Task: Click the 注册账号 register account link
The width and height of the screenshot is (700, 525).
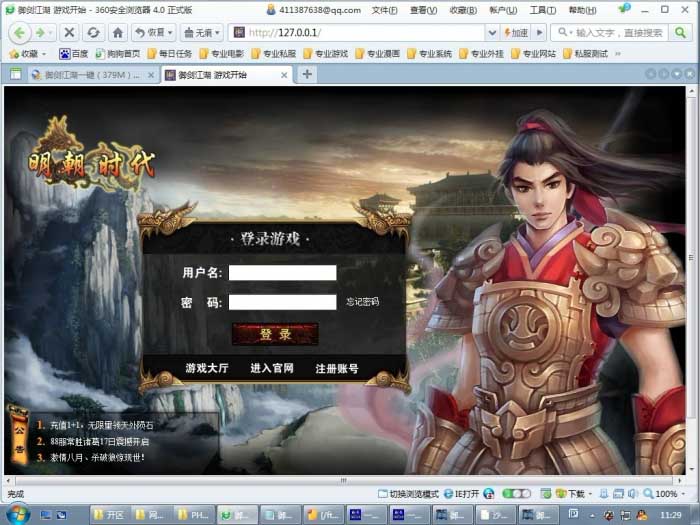Action: (337, 368)
